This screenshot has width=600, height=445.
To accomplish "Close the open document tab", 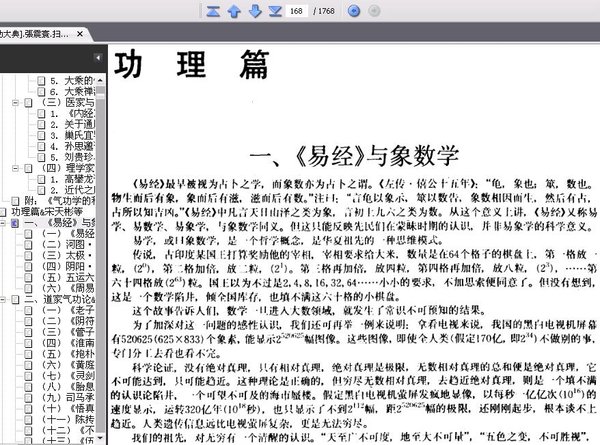I will pos(80,34).
